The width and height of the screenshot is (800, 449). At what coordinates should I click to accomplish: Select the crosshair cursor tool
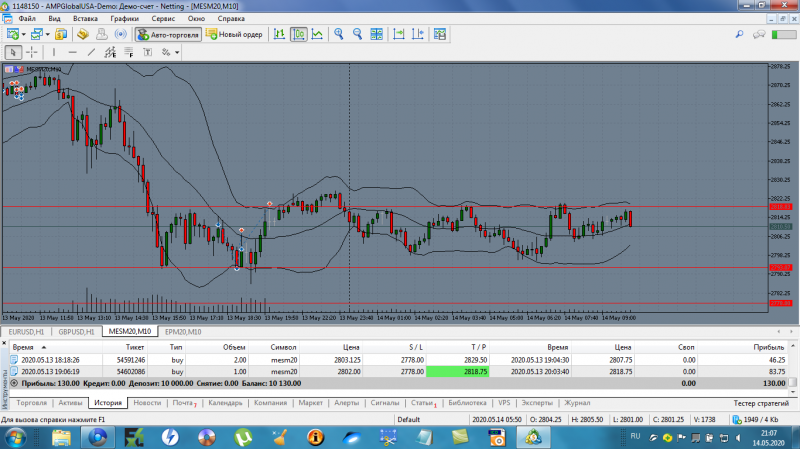click(x=33, y=52)
